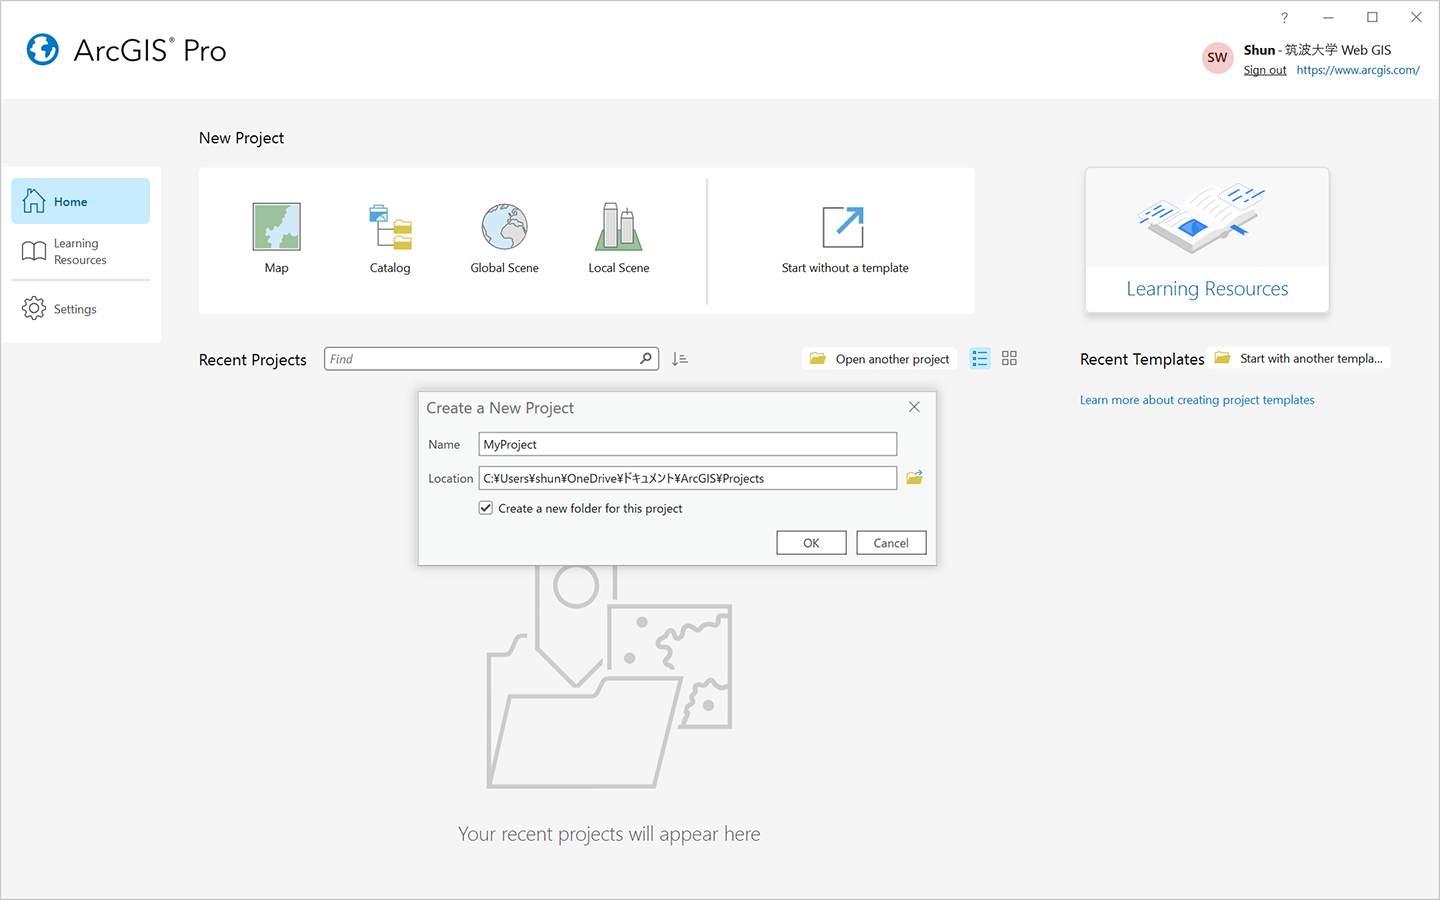
Task: Confirm new project with OK
Action: (811, 543)
